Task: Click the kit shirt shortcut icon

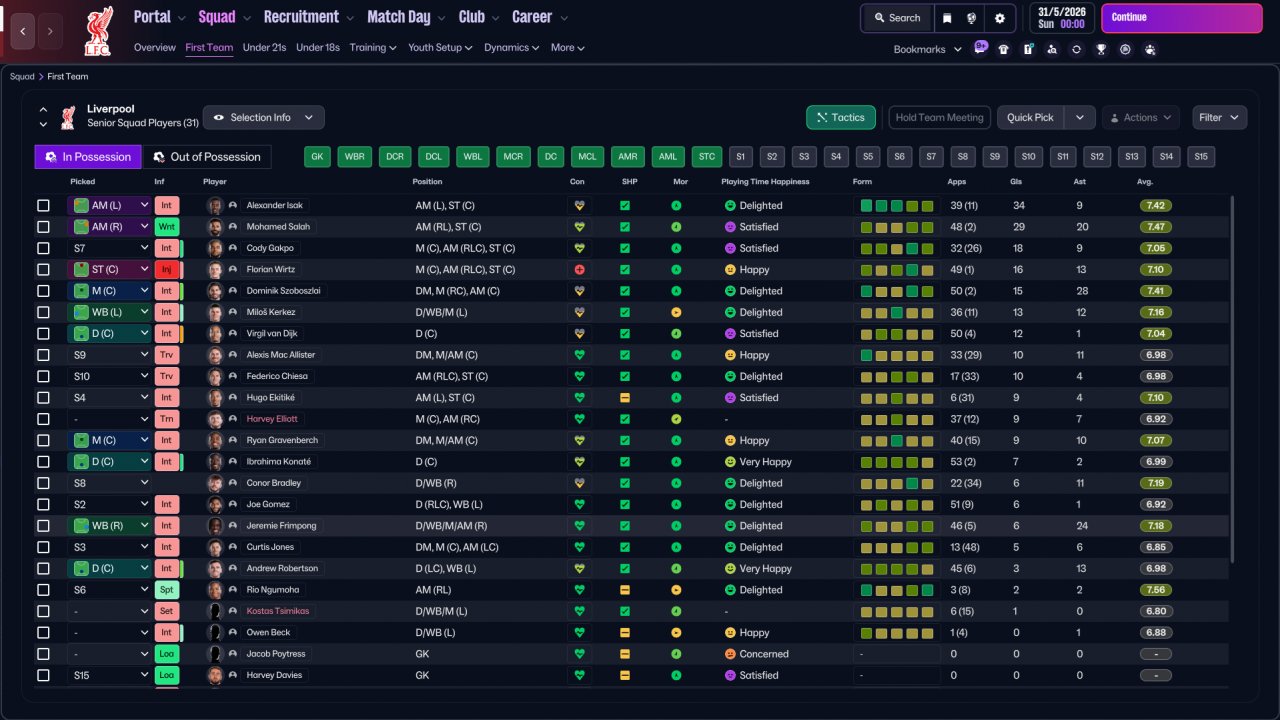Action: click(x=1003, y=49)
